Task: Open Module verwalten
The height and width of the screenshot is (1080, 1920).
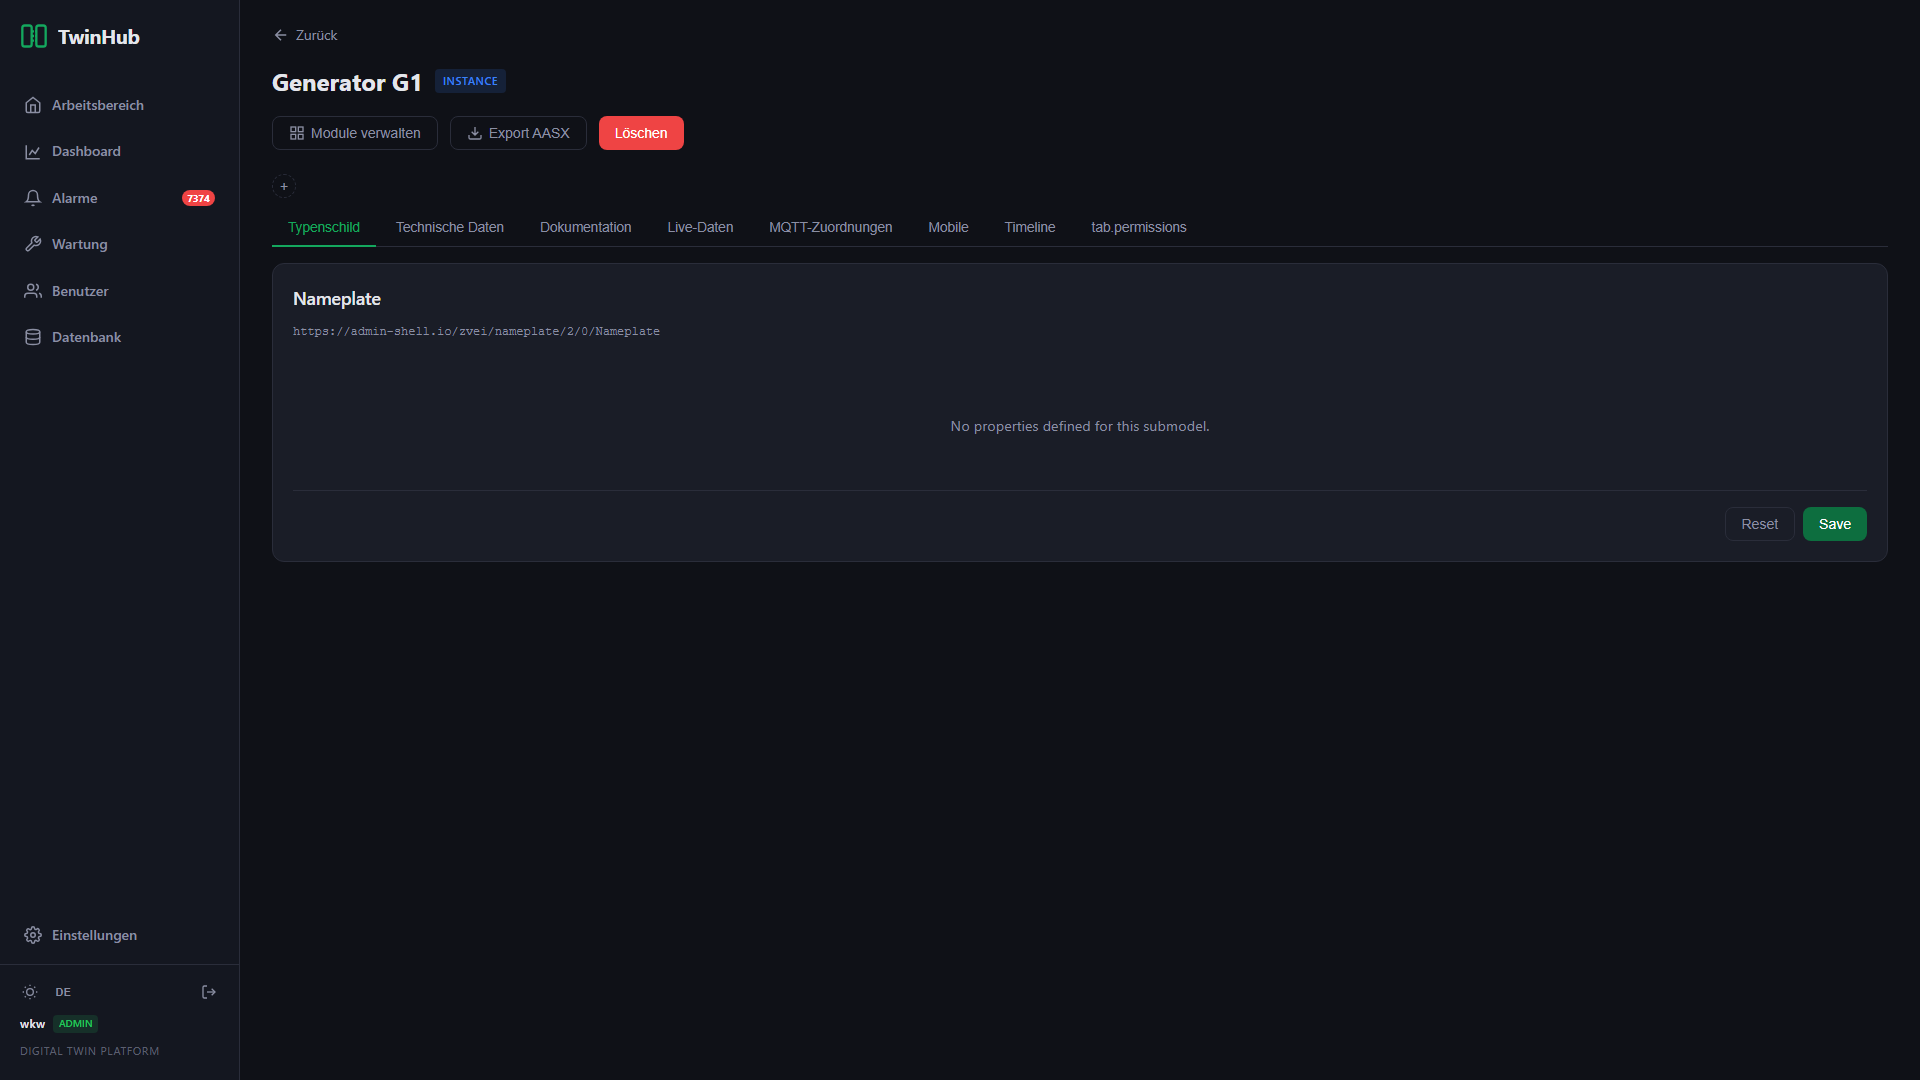Action: (x=355, y=133)
